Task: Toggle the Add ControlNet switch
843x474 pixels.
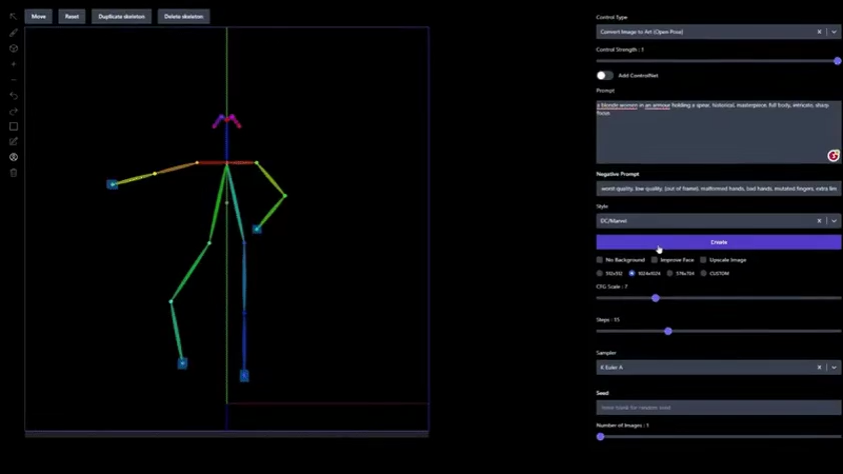Action: [604, 76]
